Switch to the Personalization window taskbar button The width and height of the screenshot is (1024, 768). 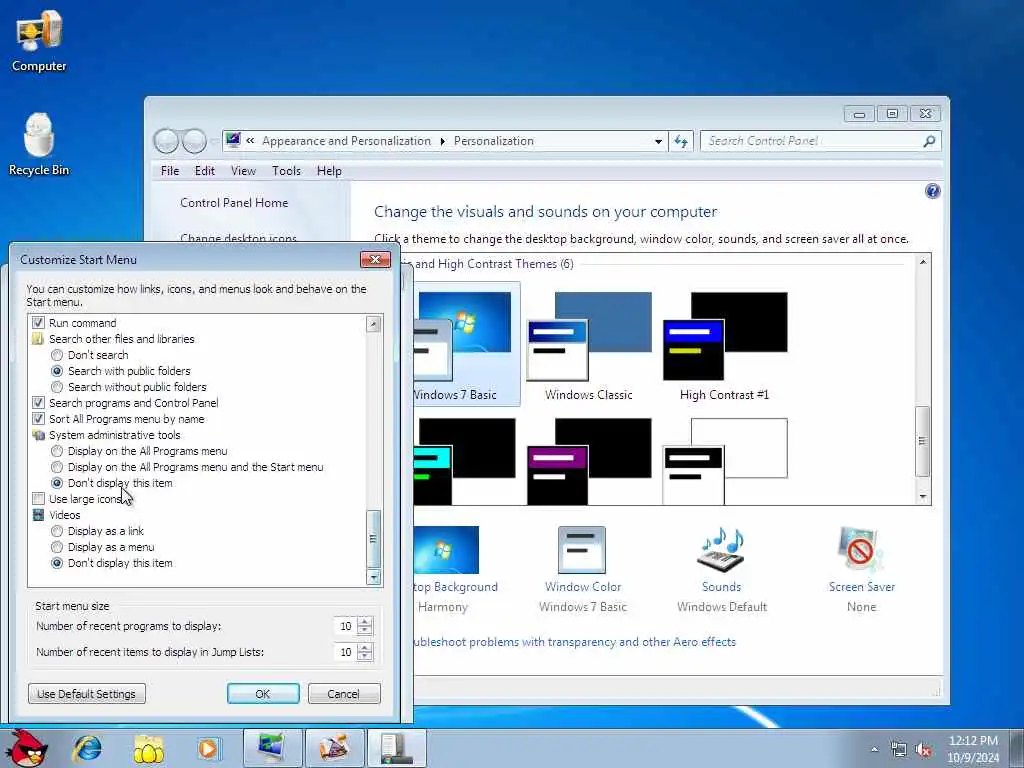tap(272, 748)
